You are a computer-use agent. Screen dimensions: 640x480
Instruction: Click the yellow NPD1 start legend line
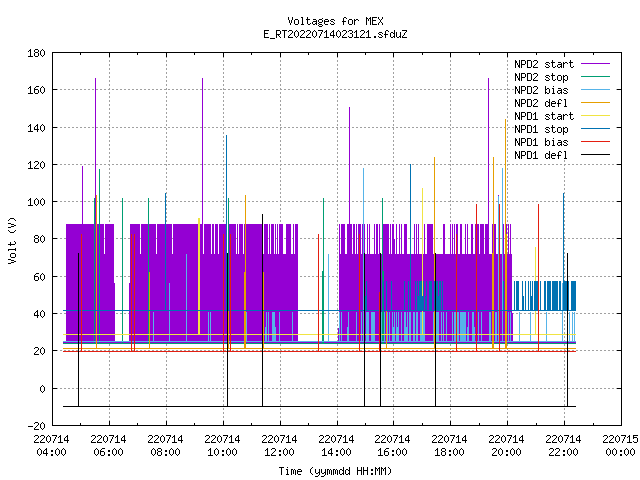(x=595, y=116)
